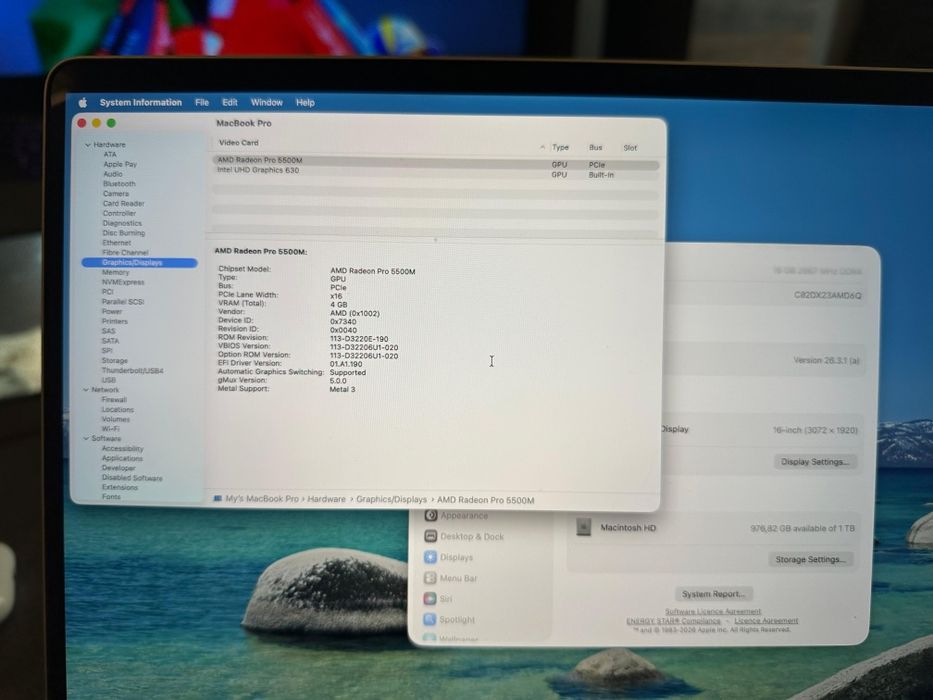
Task: Open the Licence Agreement link
Action: coord(766,621)
